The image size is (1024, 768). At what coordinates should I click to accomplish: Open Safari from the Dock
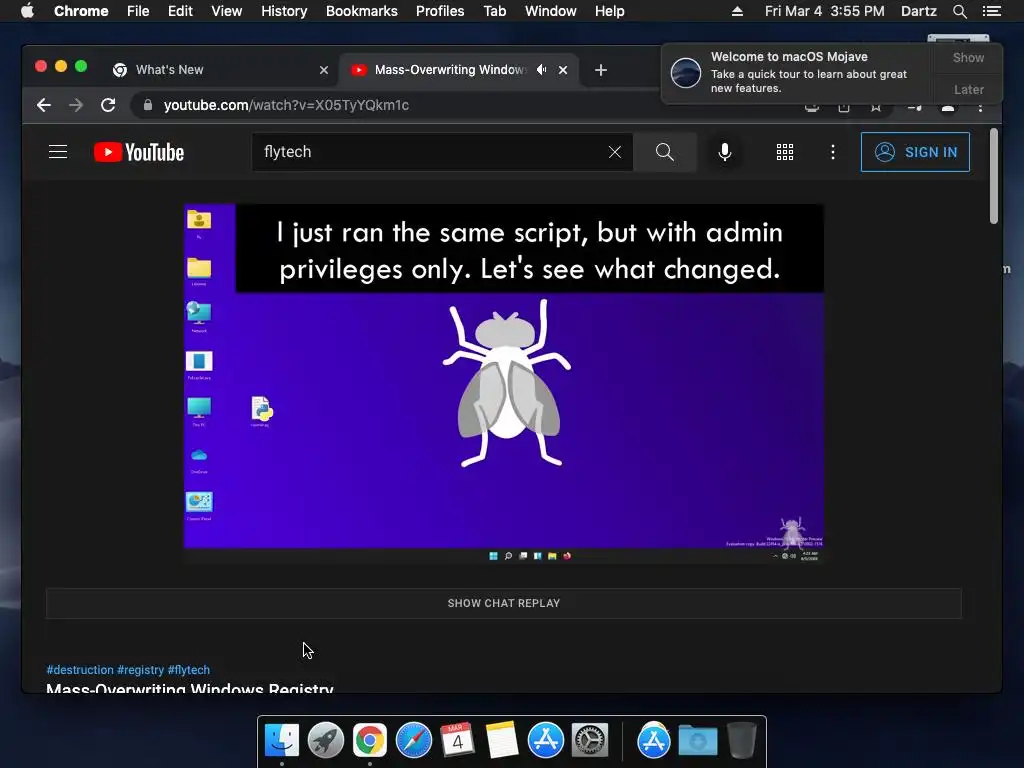[x=413, y=741]
